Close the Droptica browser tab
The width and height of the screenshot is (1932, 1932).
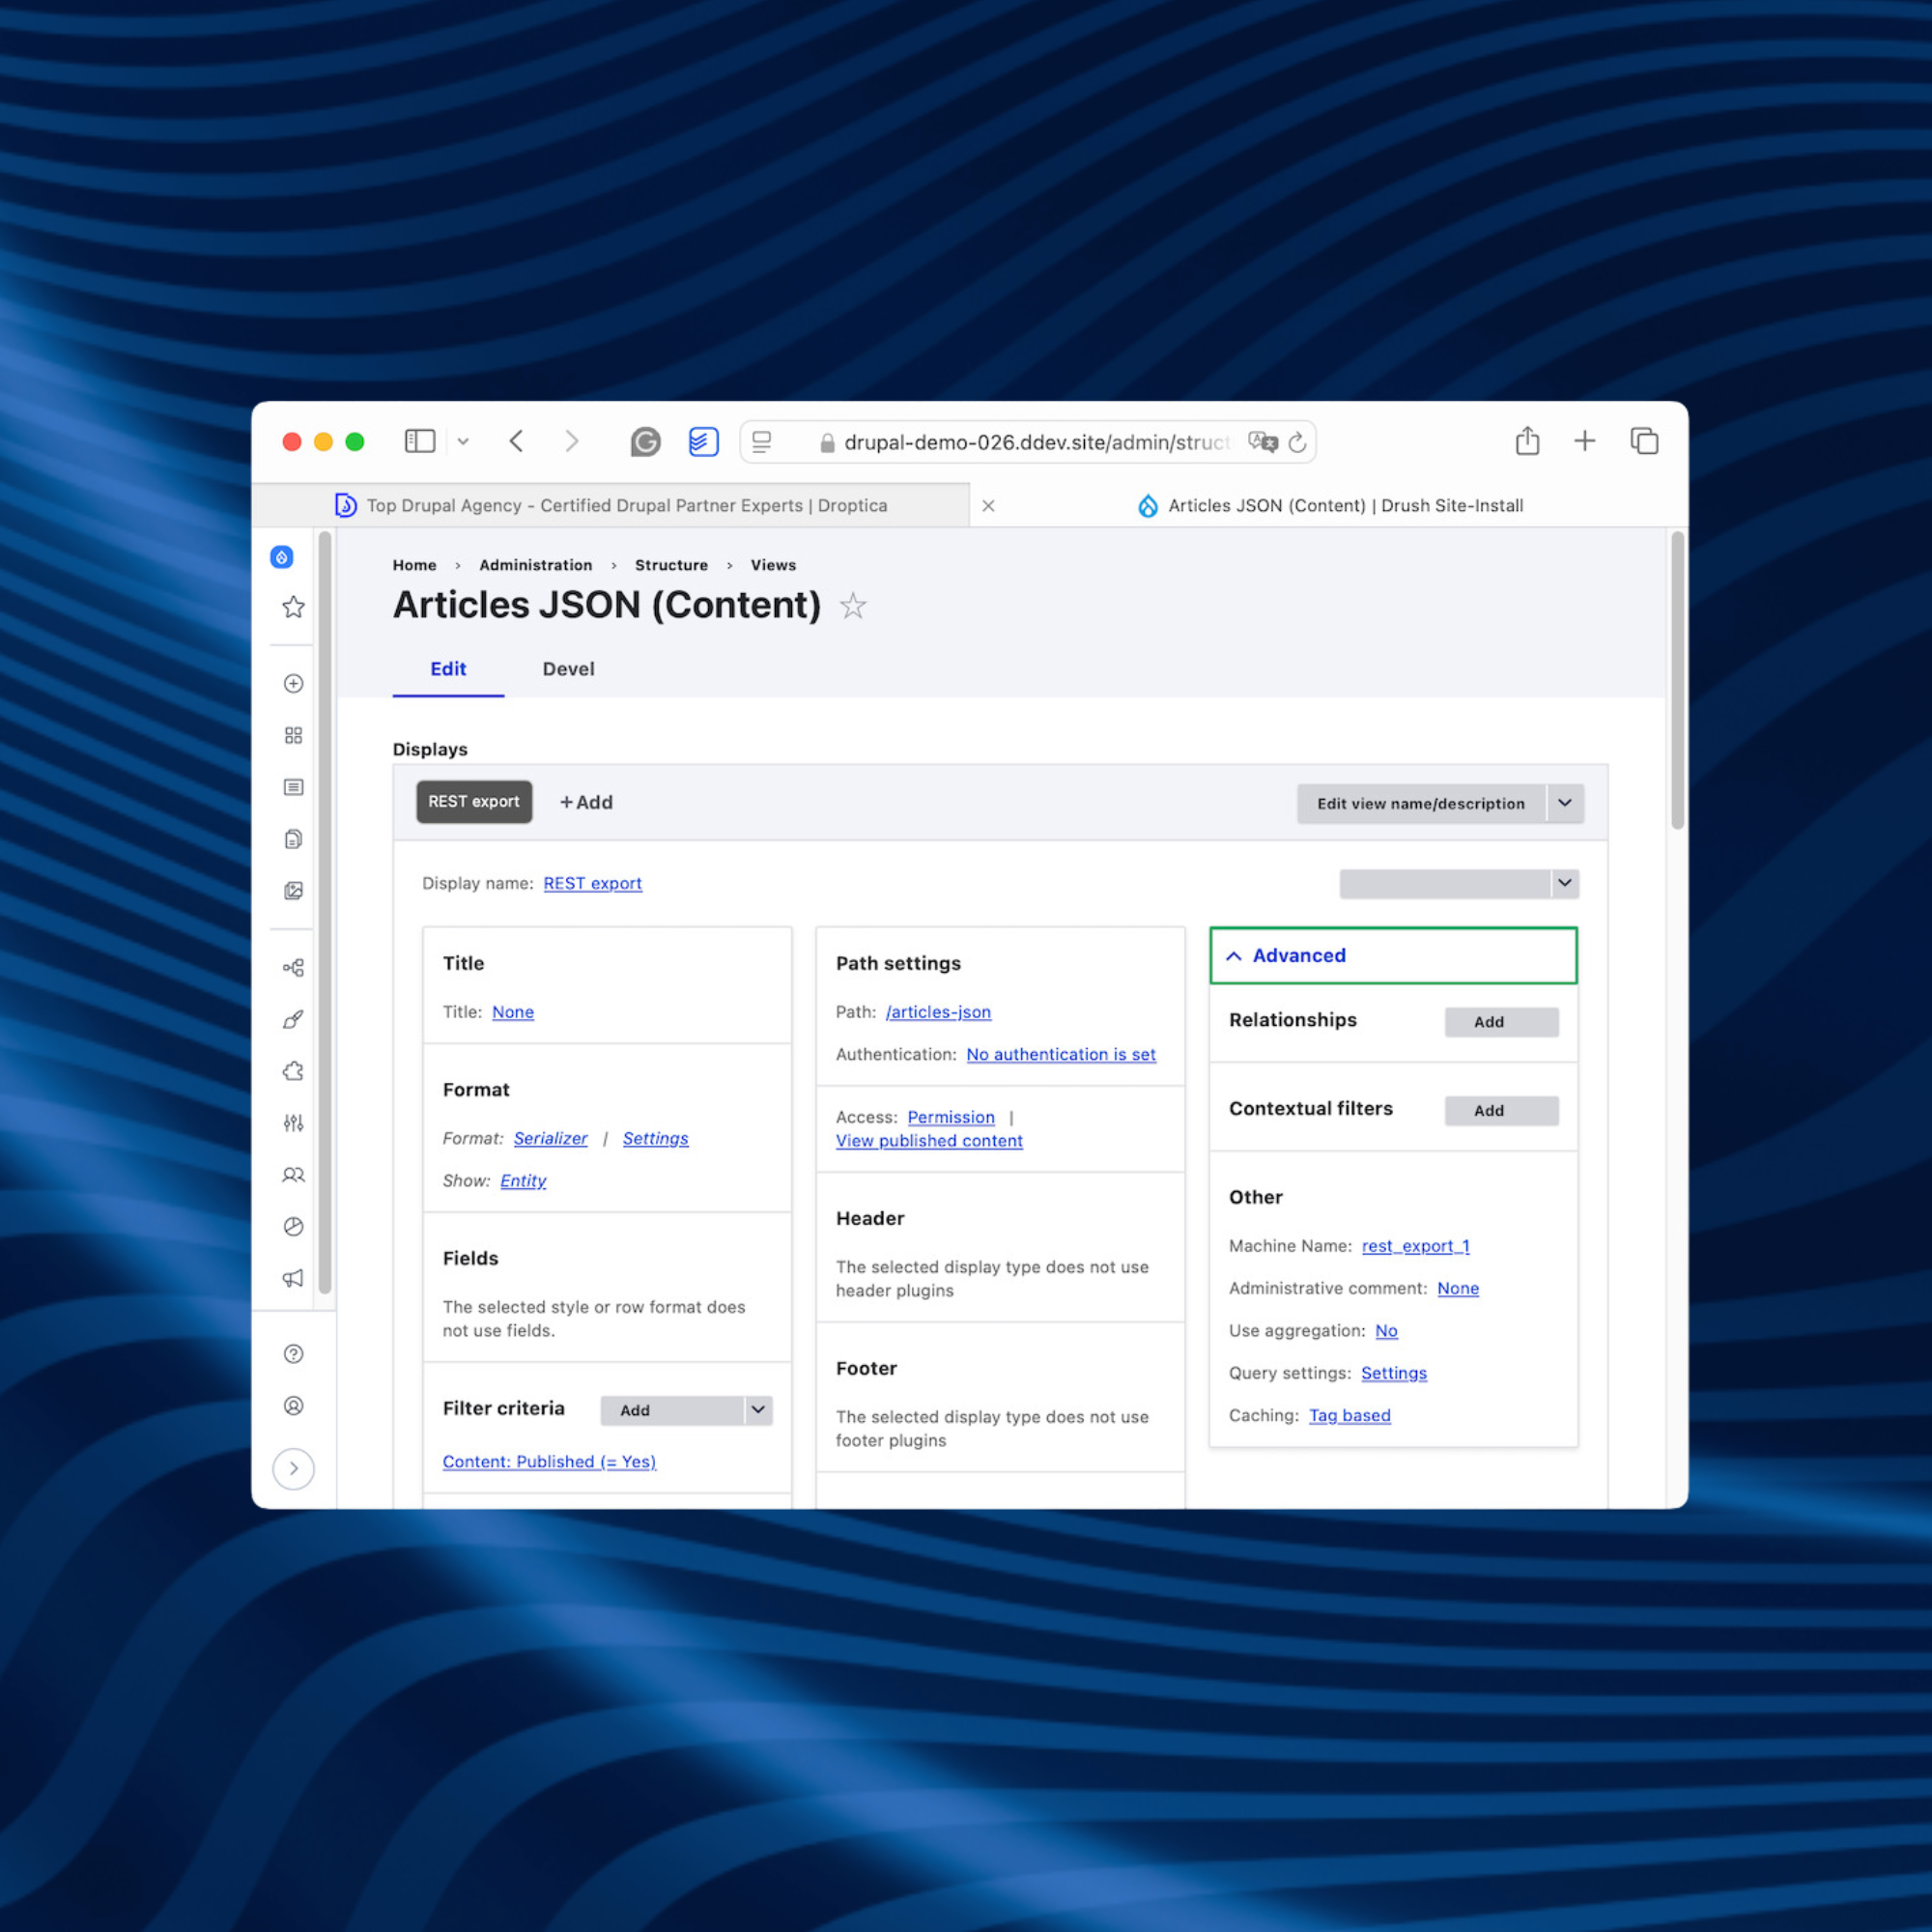(988, 505)
